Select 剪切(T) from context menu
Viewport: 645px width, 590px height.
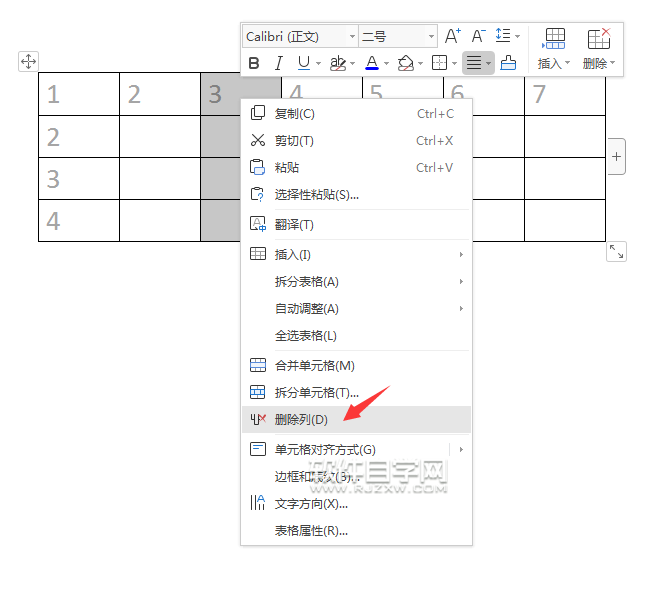point(356,141)
